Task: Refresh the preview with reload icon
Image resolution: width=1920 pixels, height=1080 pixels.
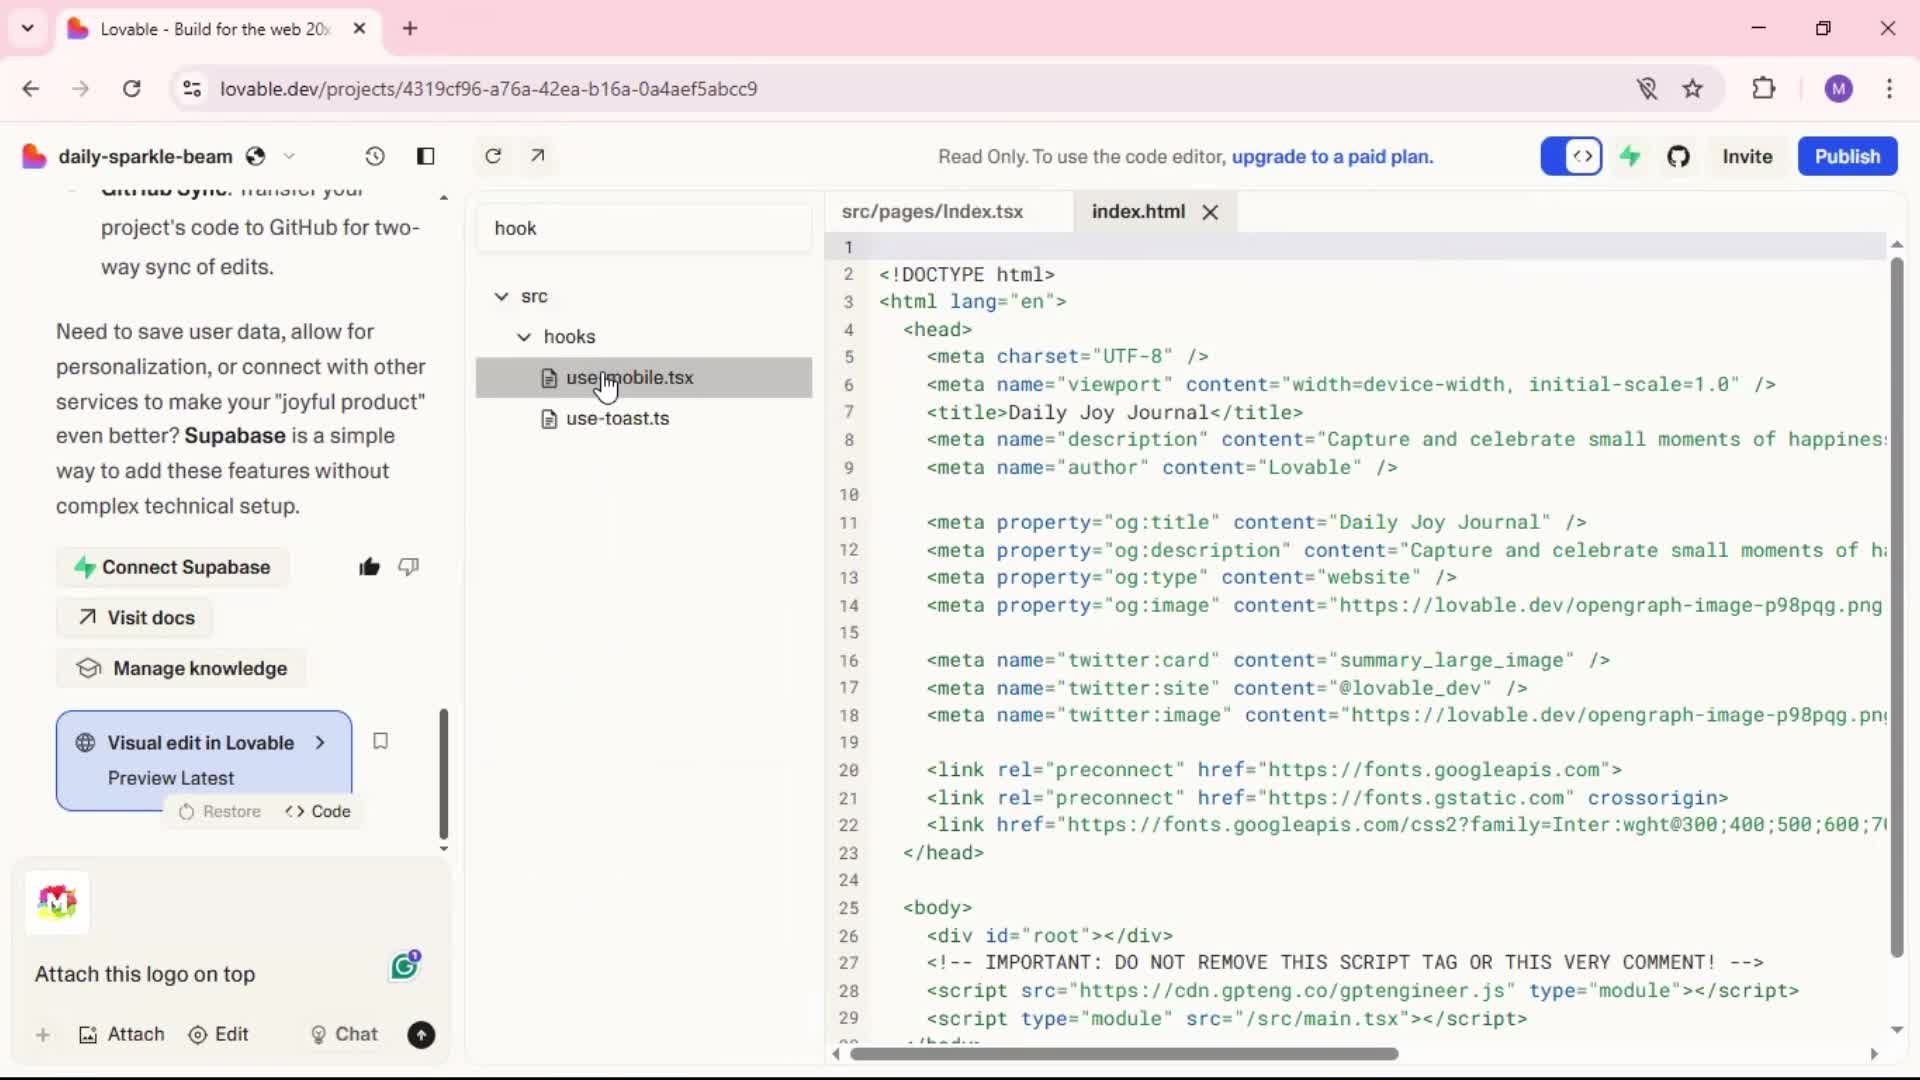Action: pos(493,156)
